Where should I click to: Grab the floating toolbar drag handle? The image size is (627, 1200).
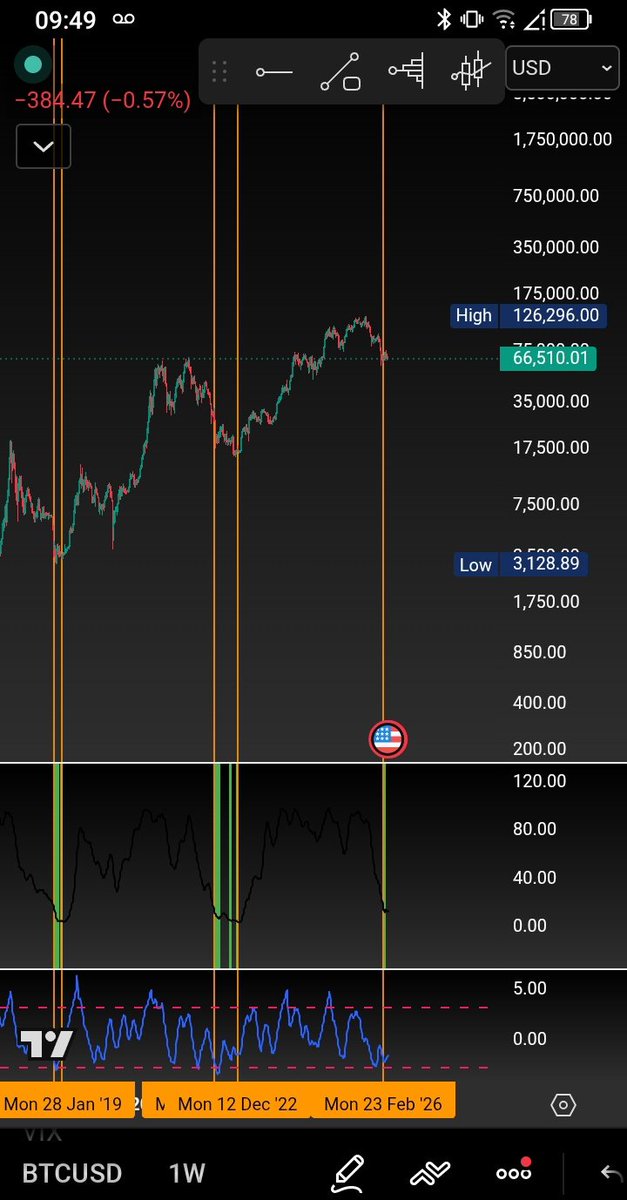tap(220, 72)
